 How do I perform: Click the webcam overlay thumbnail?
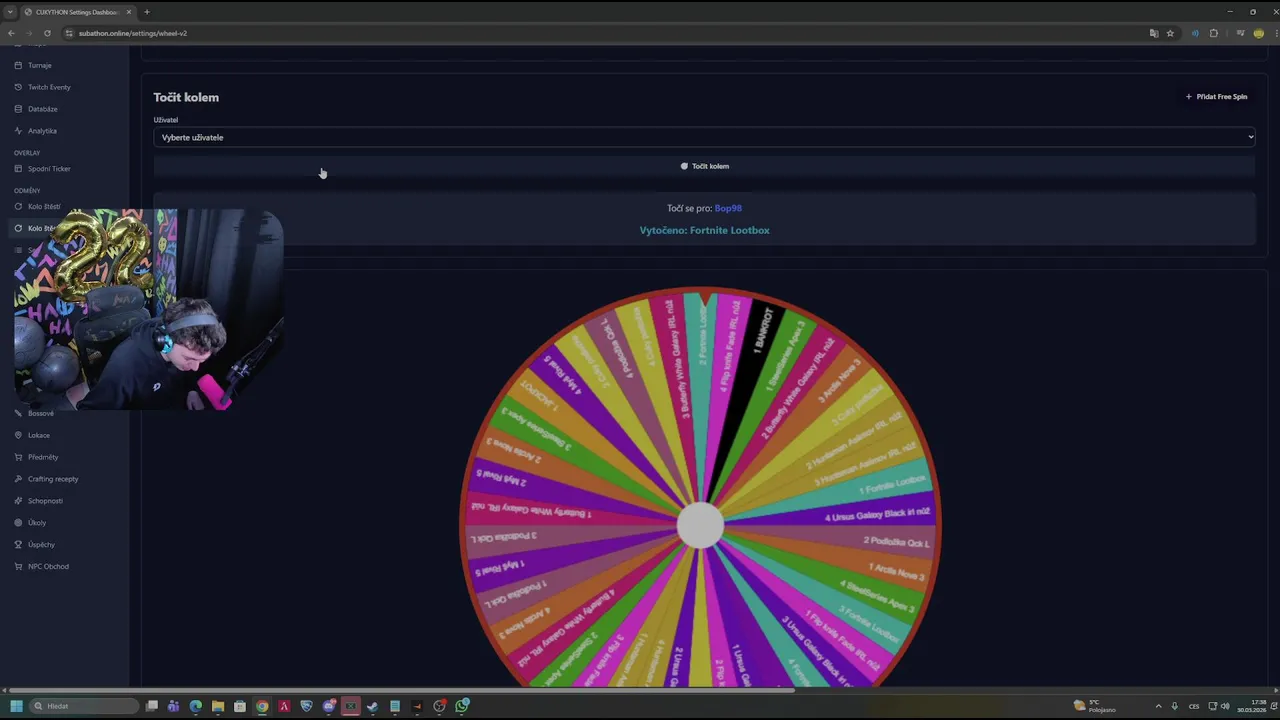pyautogui.click(x=148, y=309)
